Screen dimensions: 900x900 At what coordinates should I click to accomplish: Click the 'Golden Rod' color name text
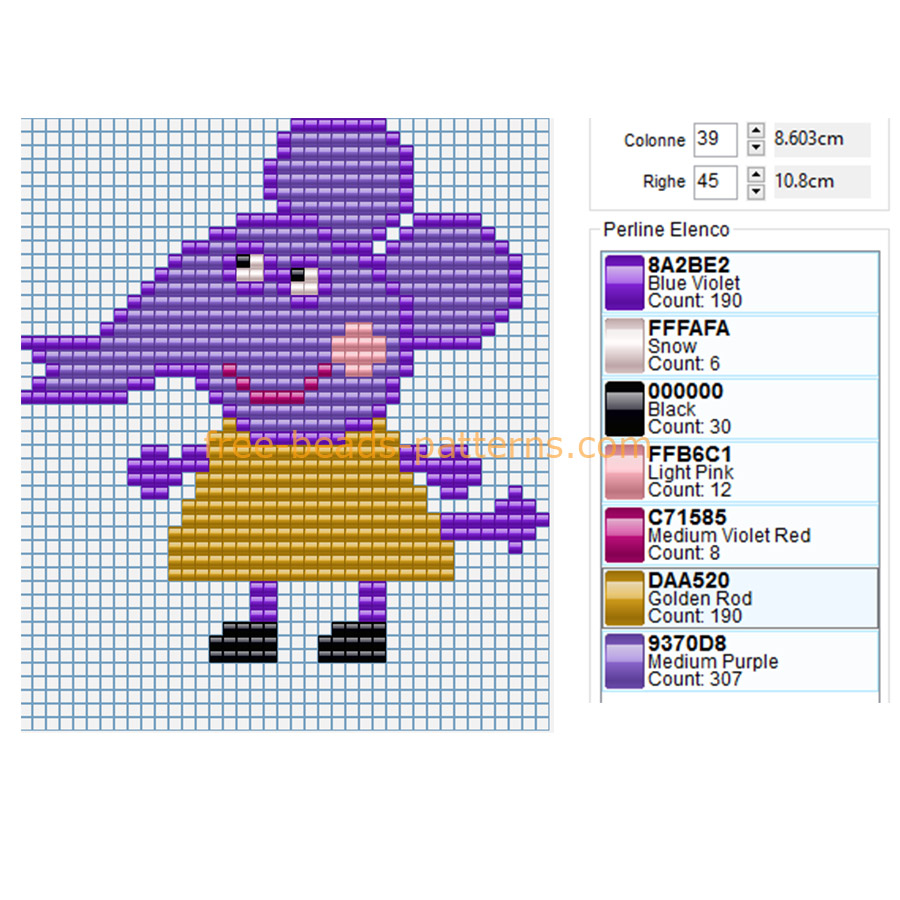(x=700, y=599)
